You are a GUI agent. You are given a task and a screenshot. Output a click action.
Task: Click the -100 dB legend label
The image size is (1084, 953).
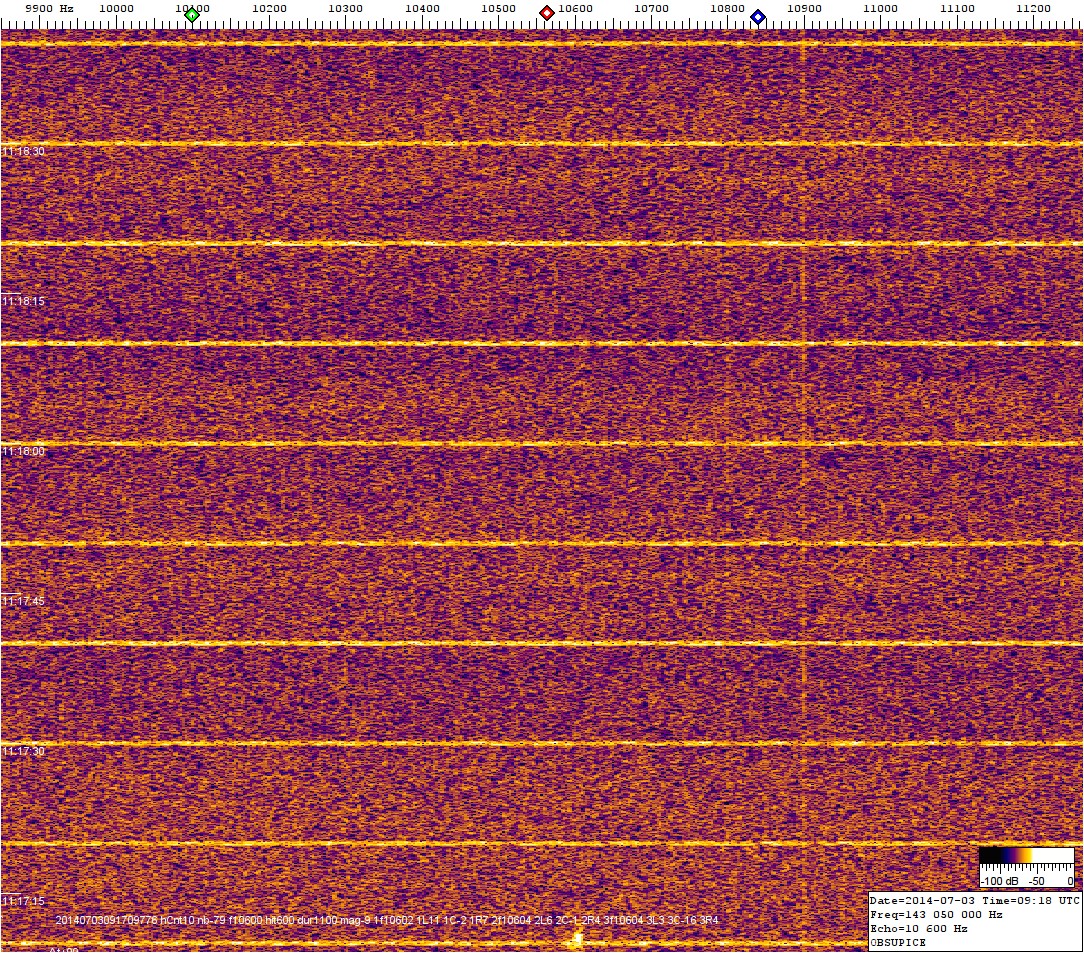[998, 881]
